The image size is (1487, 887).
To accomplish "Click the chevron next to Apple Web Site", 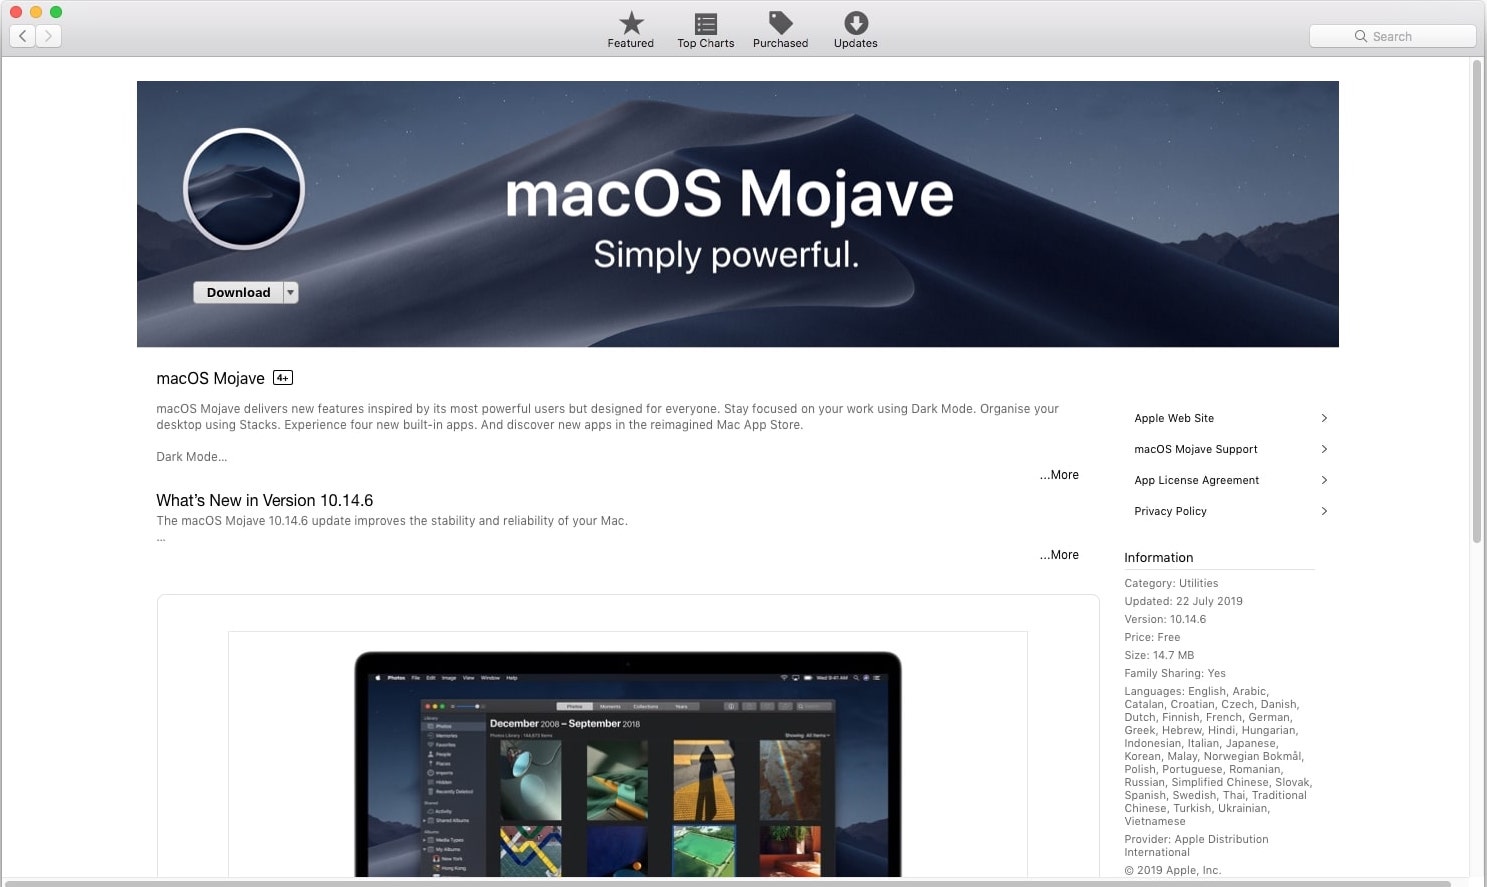I will [1324, 418].
